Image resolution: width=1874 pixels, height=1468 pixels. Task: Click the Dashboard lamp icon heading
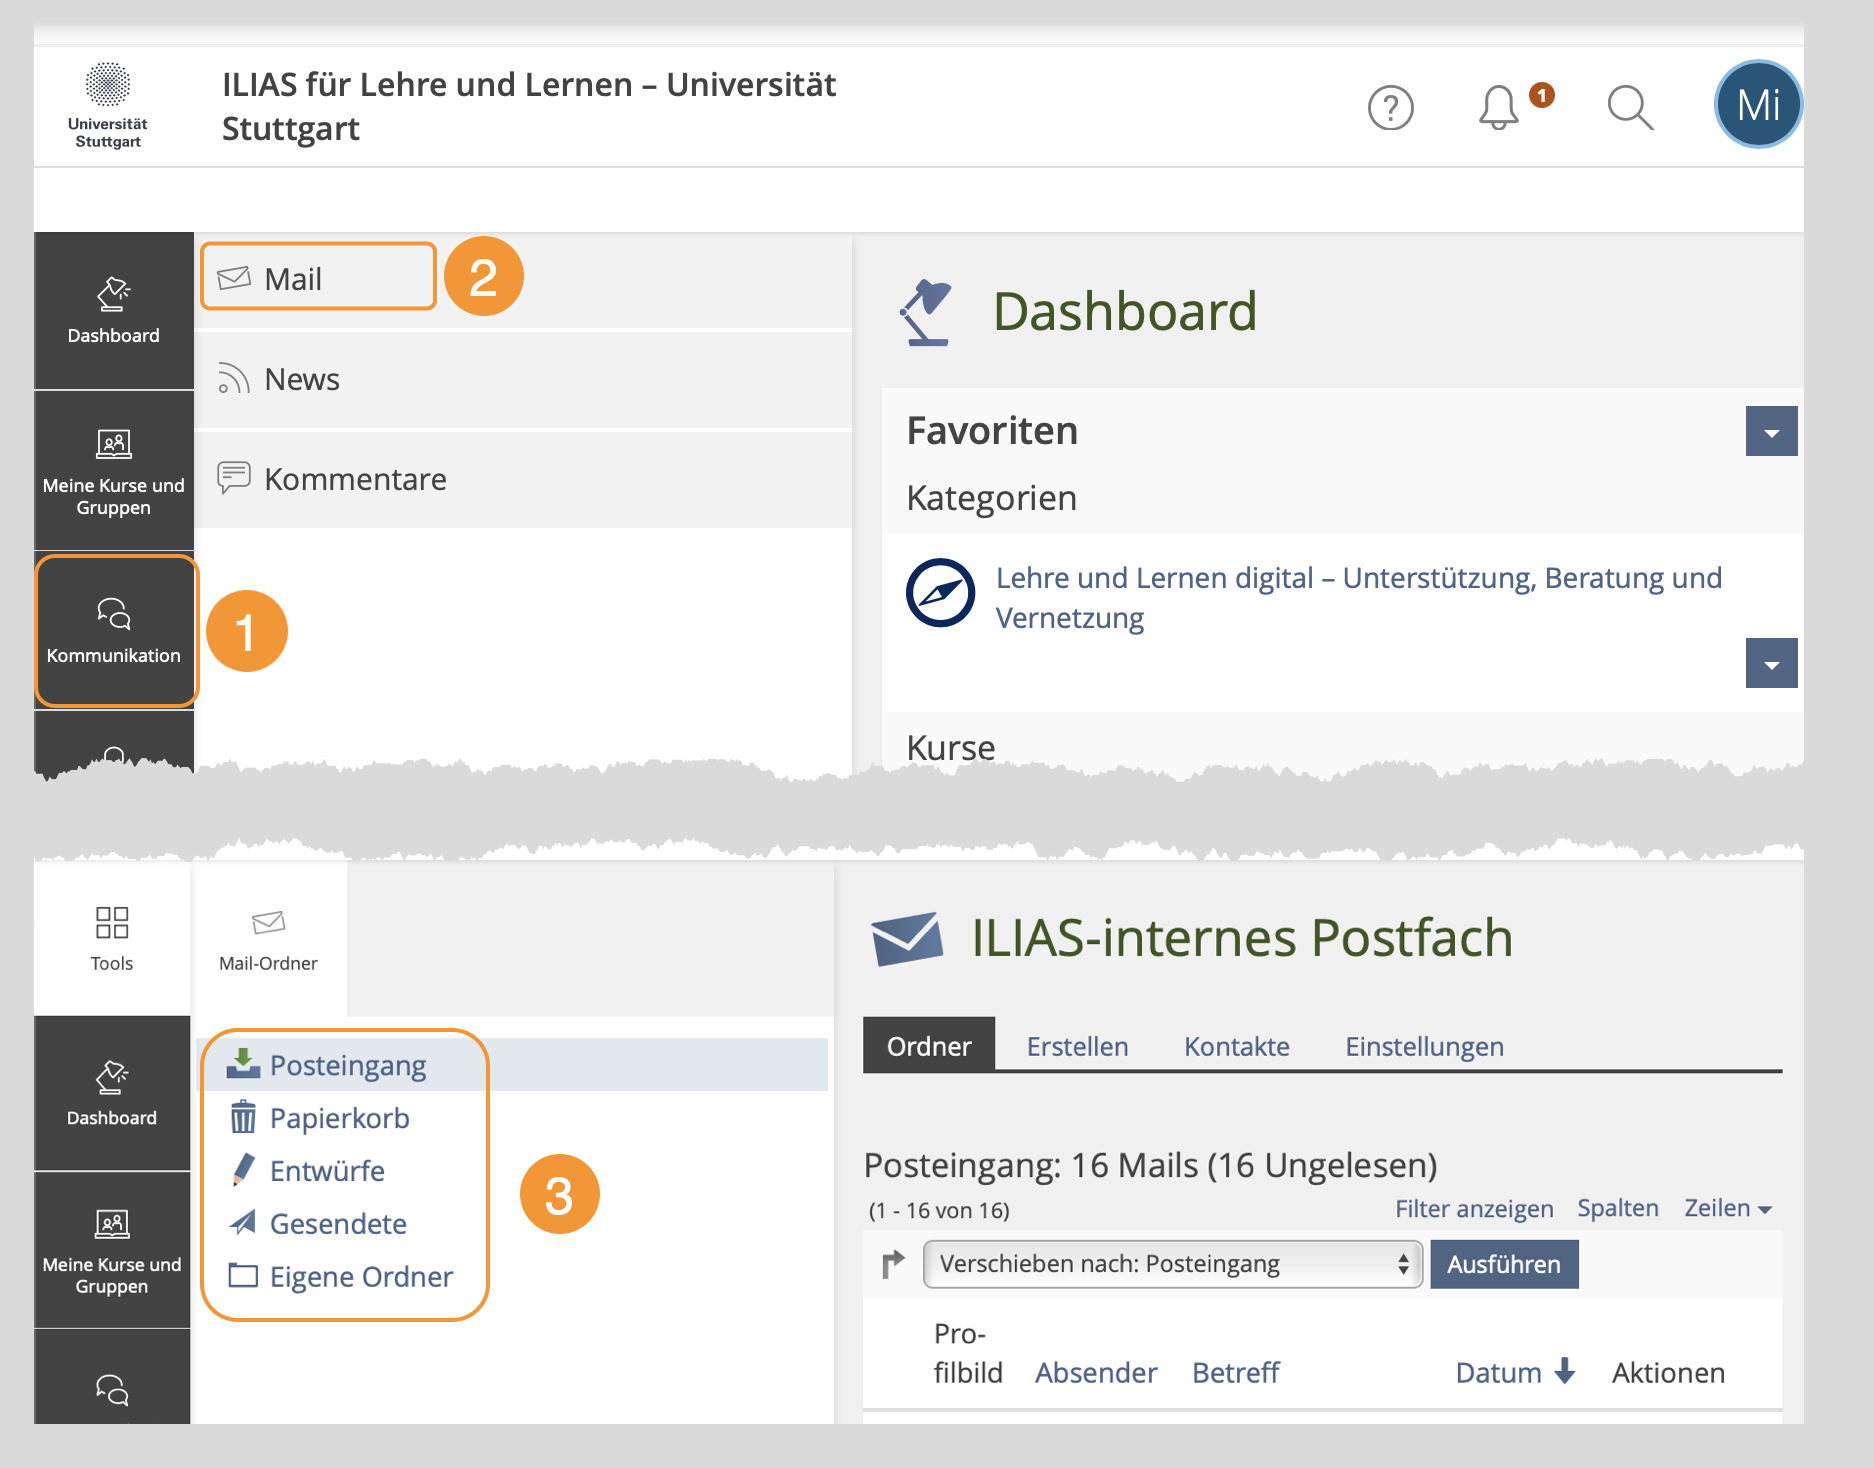click(926, 312)
